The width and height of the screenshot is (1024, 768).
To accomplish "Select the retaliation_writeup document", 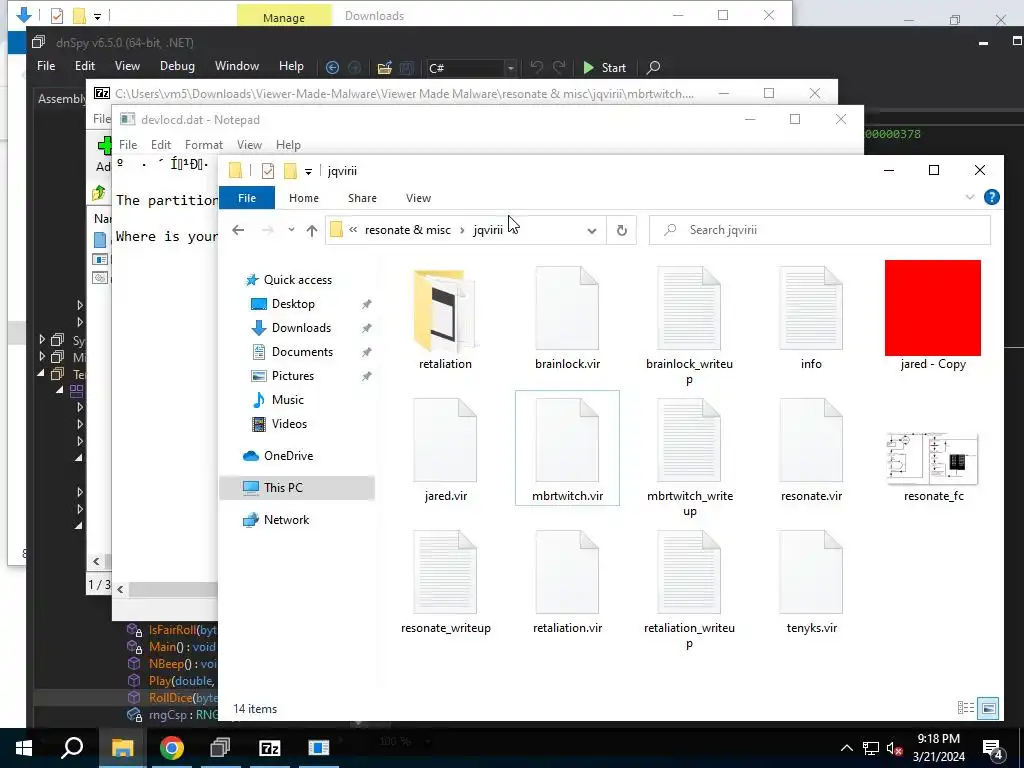I will (x=689, y=590).
